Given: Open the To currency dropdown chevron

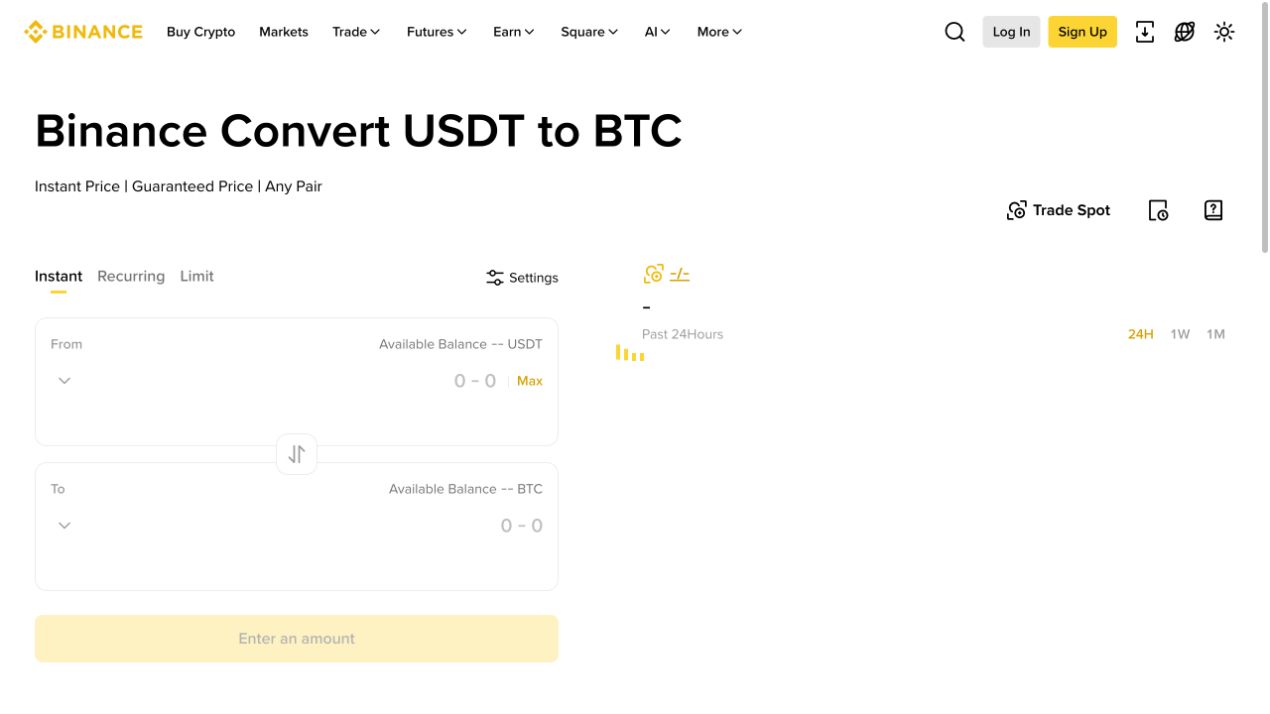Looking at the screenshot, I should point(64,526).
